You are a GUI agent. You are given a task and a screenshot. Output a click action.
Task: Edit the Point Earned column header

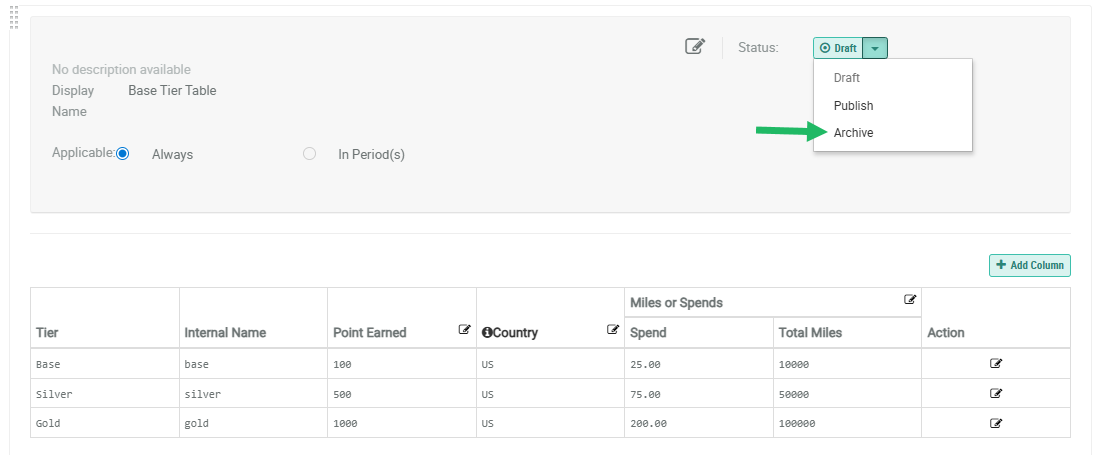point(465,329)
